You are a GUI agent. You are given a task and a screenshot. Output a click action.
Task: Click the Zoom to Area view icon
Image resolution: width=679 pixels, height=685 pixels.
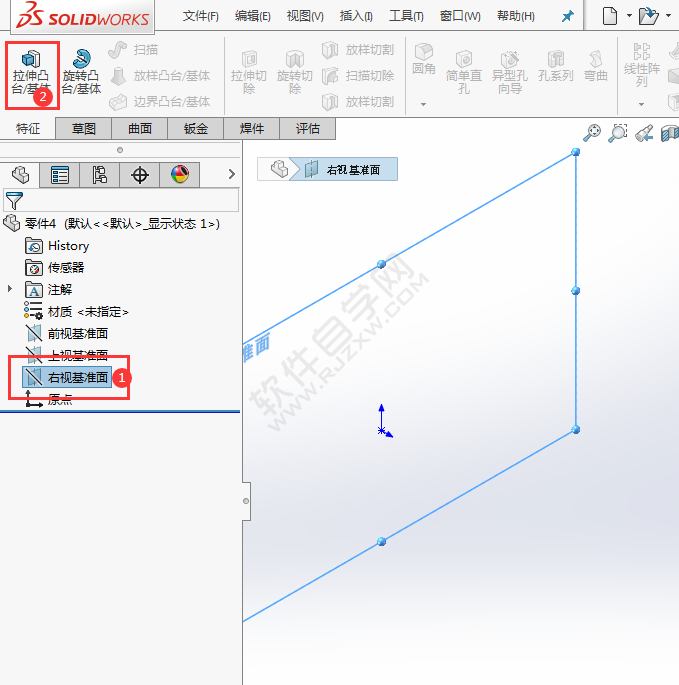tap(618, 133)
